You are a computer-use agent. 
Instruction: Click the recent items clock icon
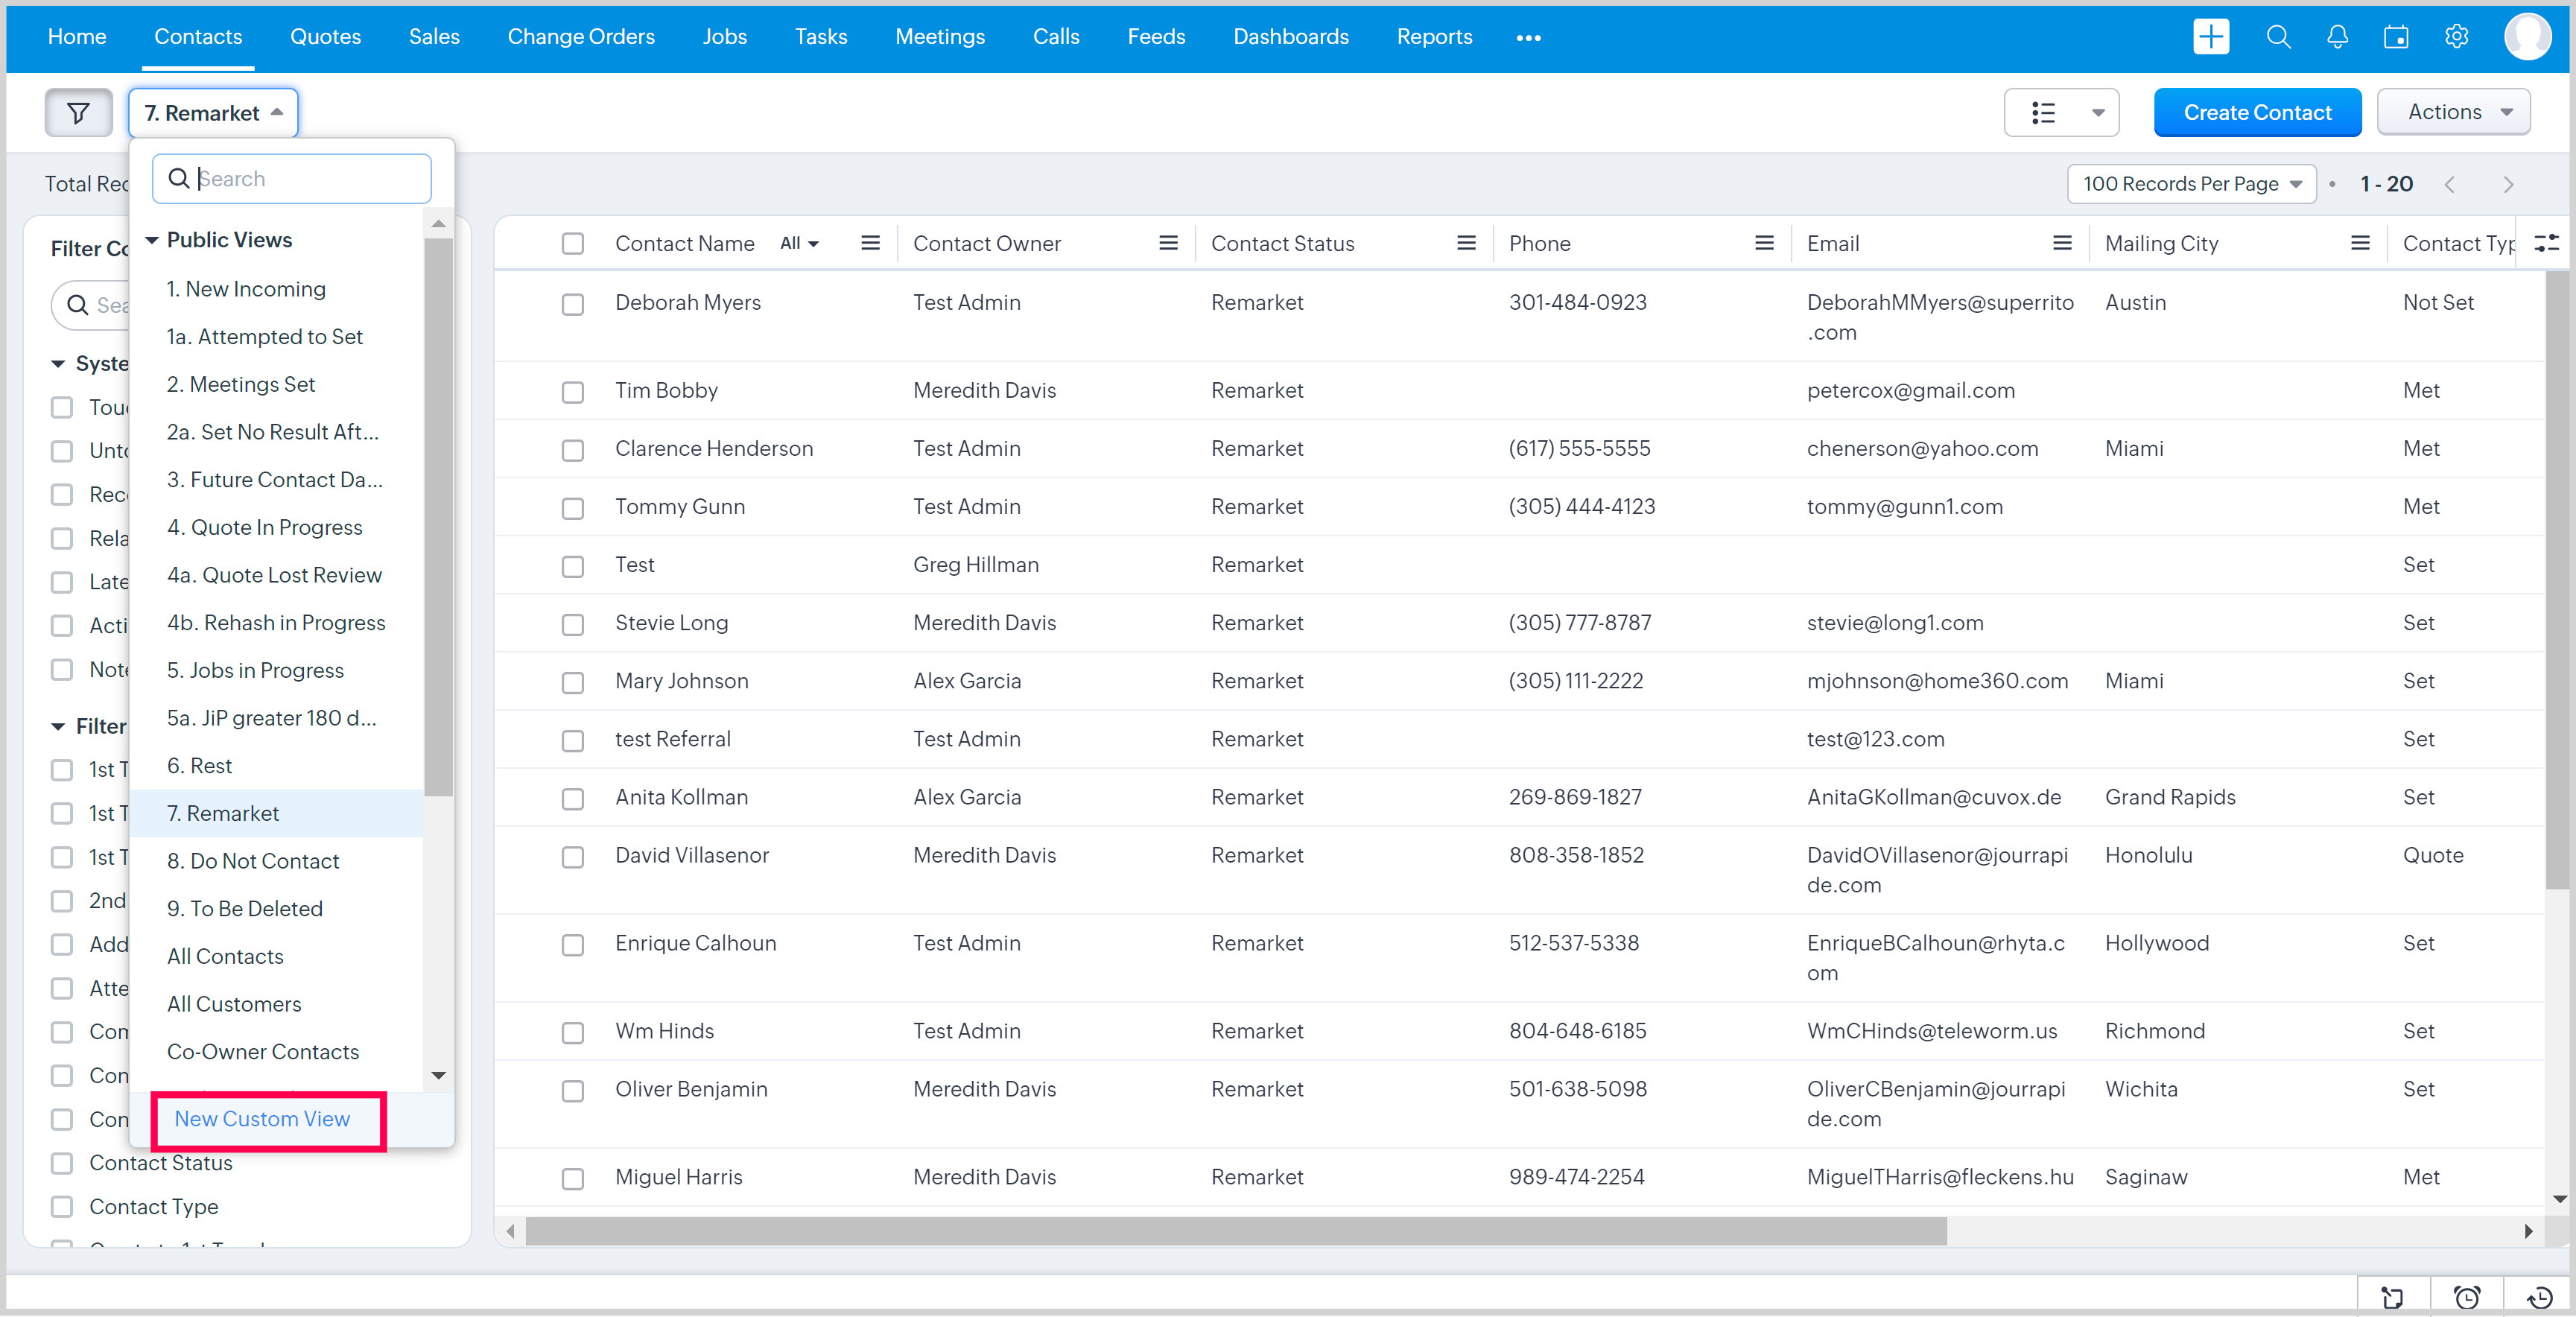click(x=2539, y=1297)
